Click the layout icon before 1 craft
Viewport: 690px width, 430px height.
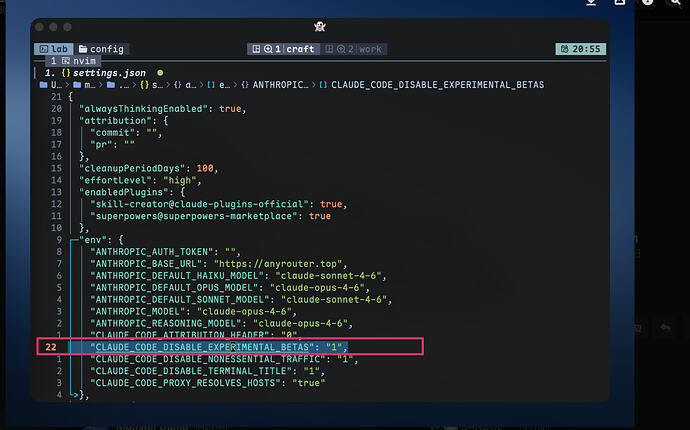click(x=257, y=49)
